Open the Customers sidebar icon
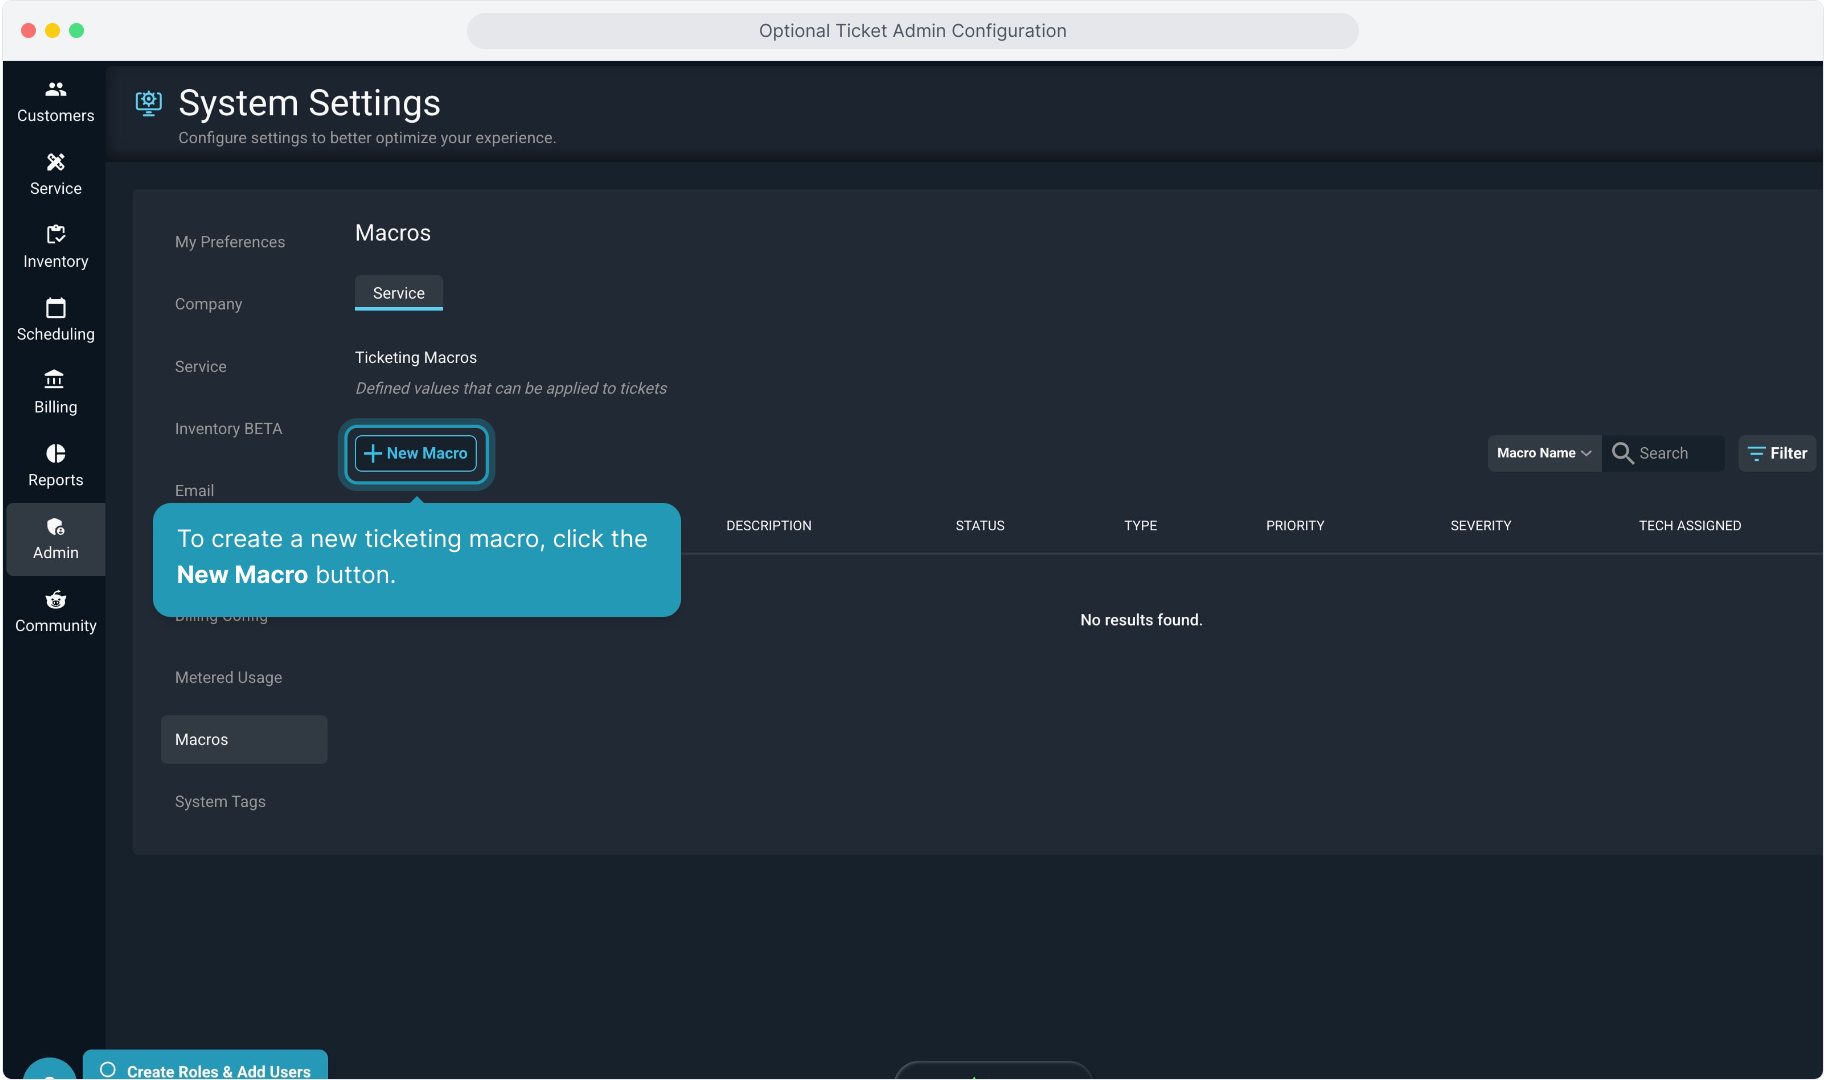The image size is (1826, 1080). [x=56, y=90]
